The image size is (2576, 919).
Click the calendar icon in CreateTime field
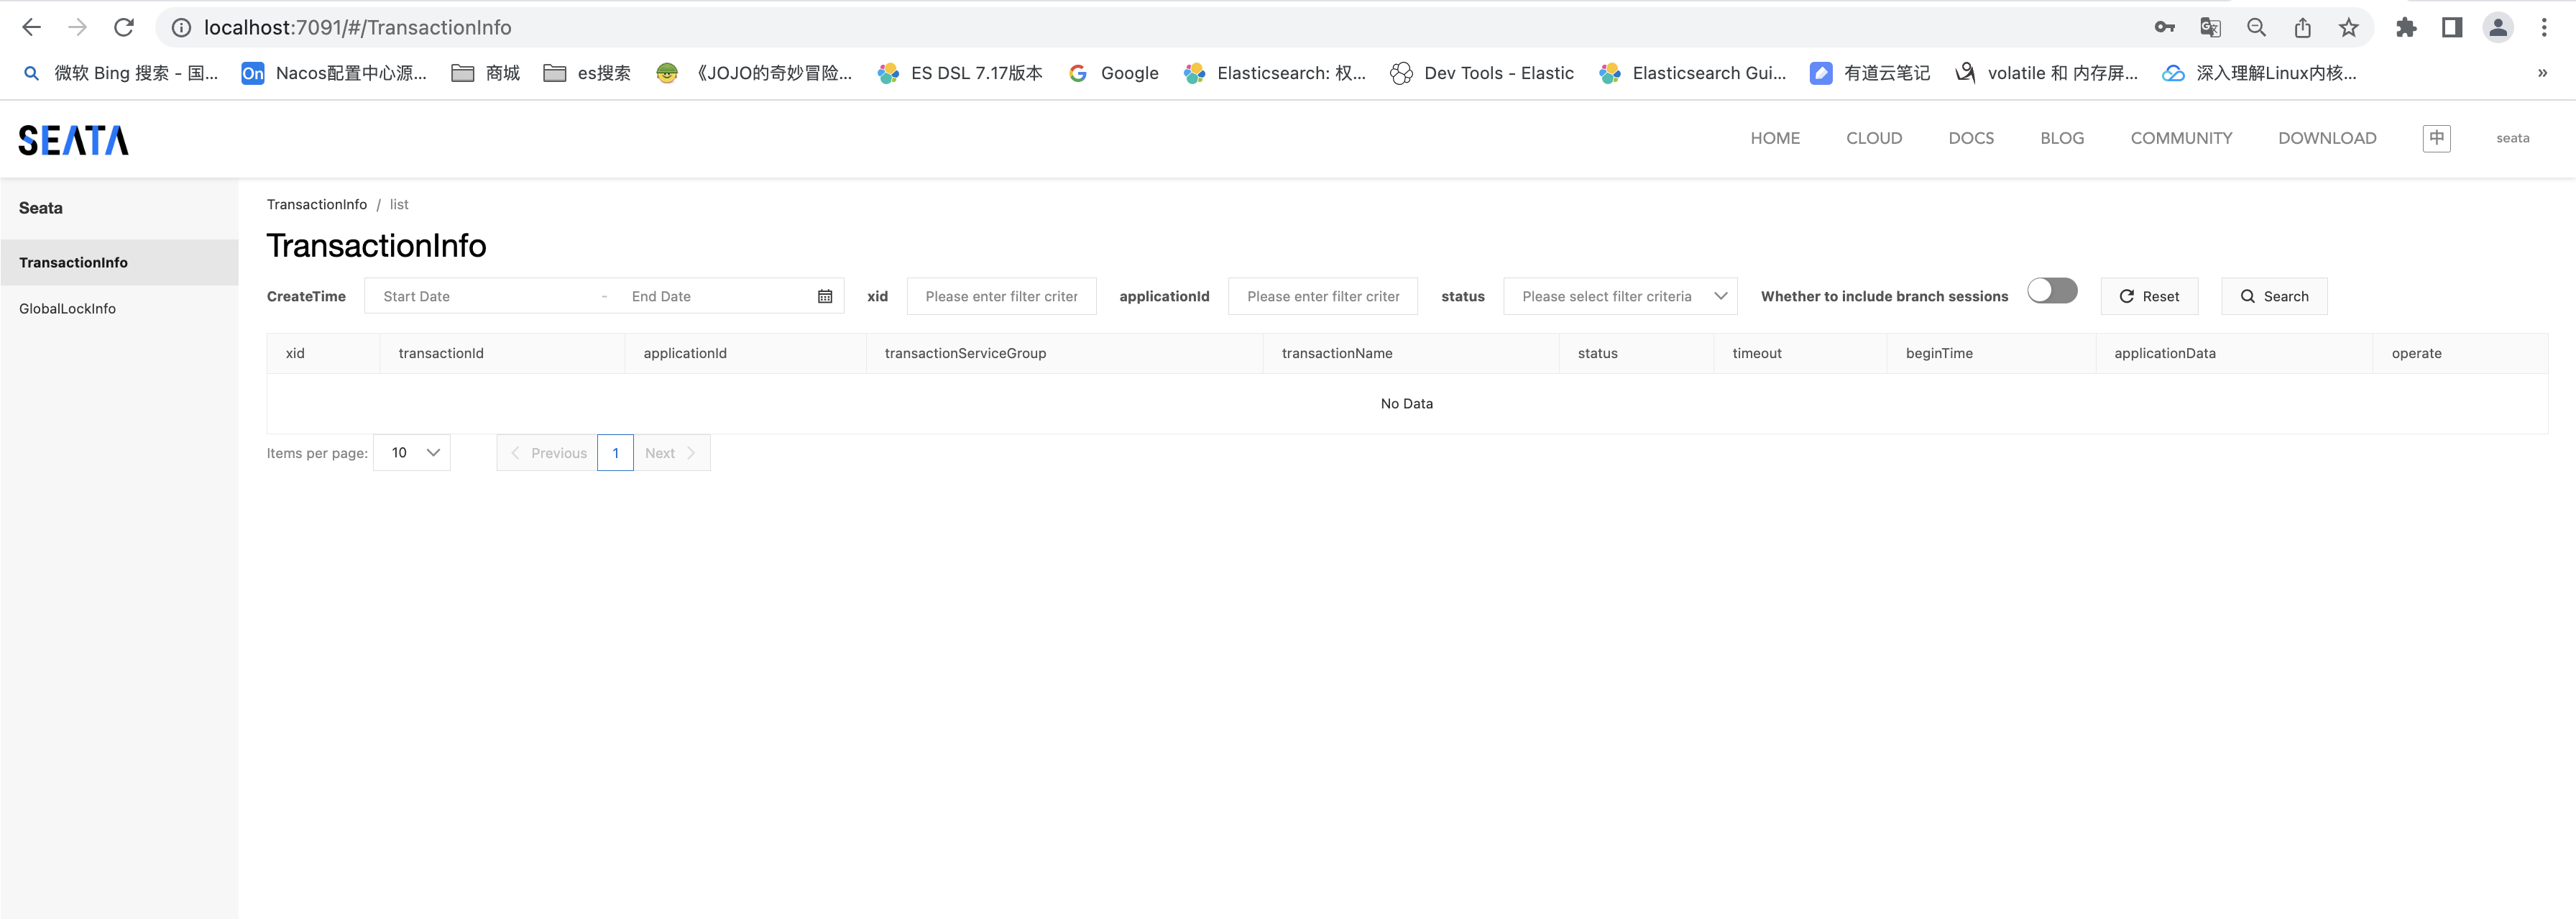(x=825, y=296)
